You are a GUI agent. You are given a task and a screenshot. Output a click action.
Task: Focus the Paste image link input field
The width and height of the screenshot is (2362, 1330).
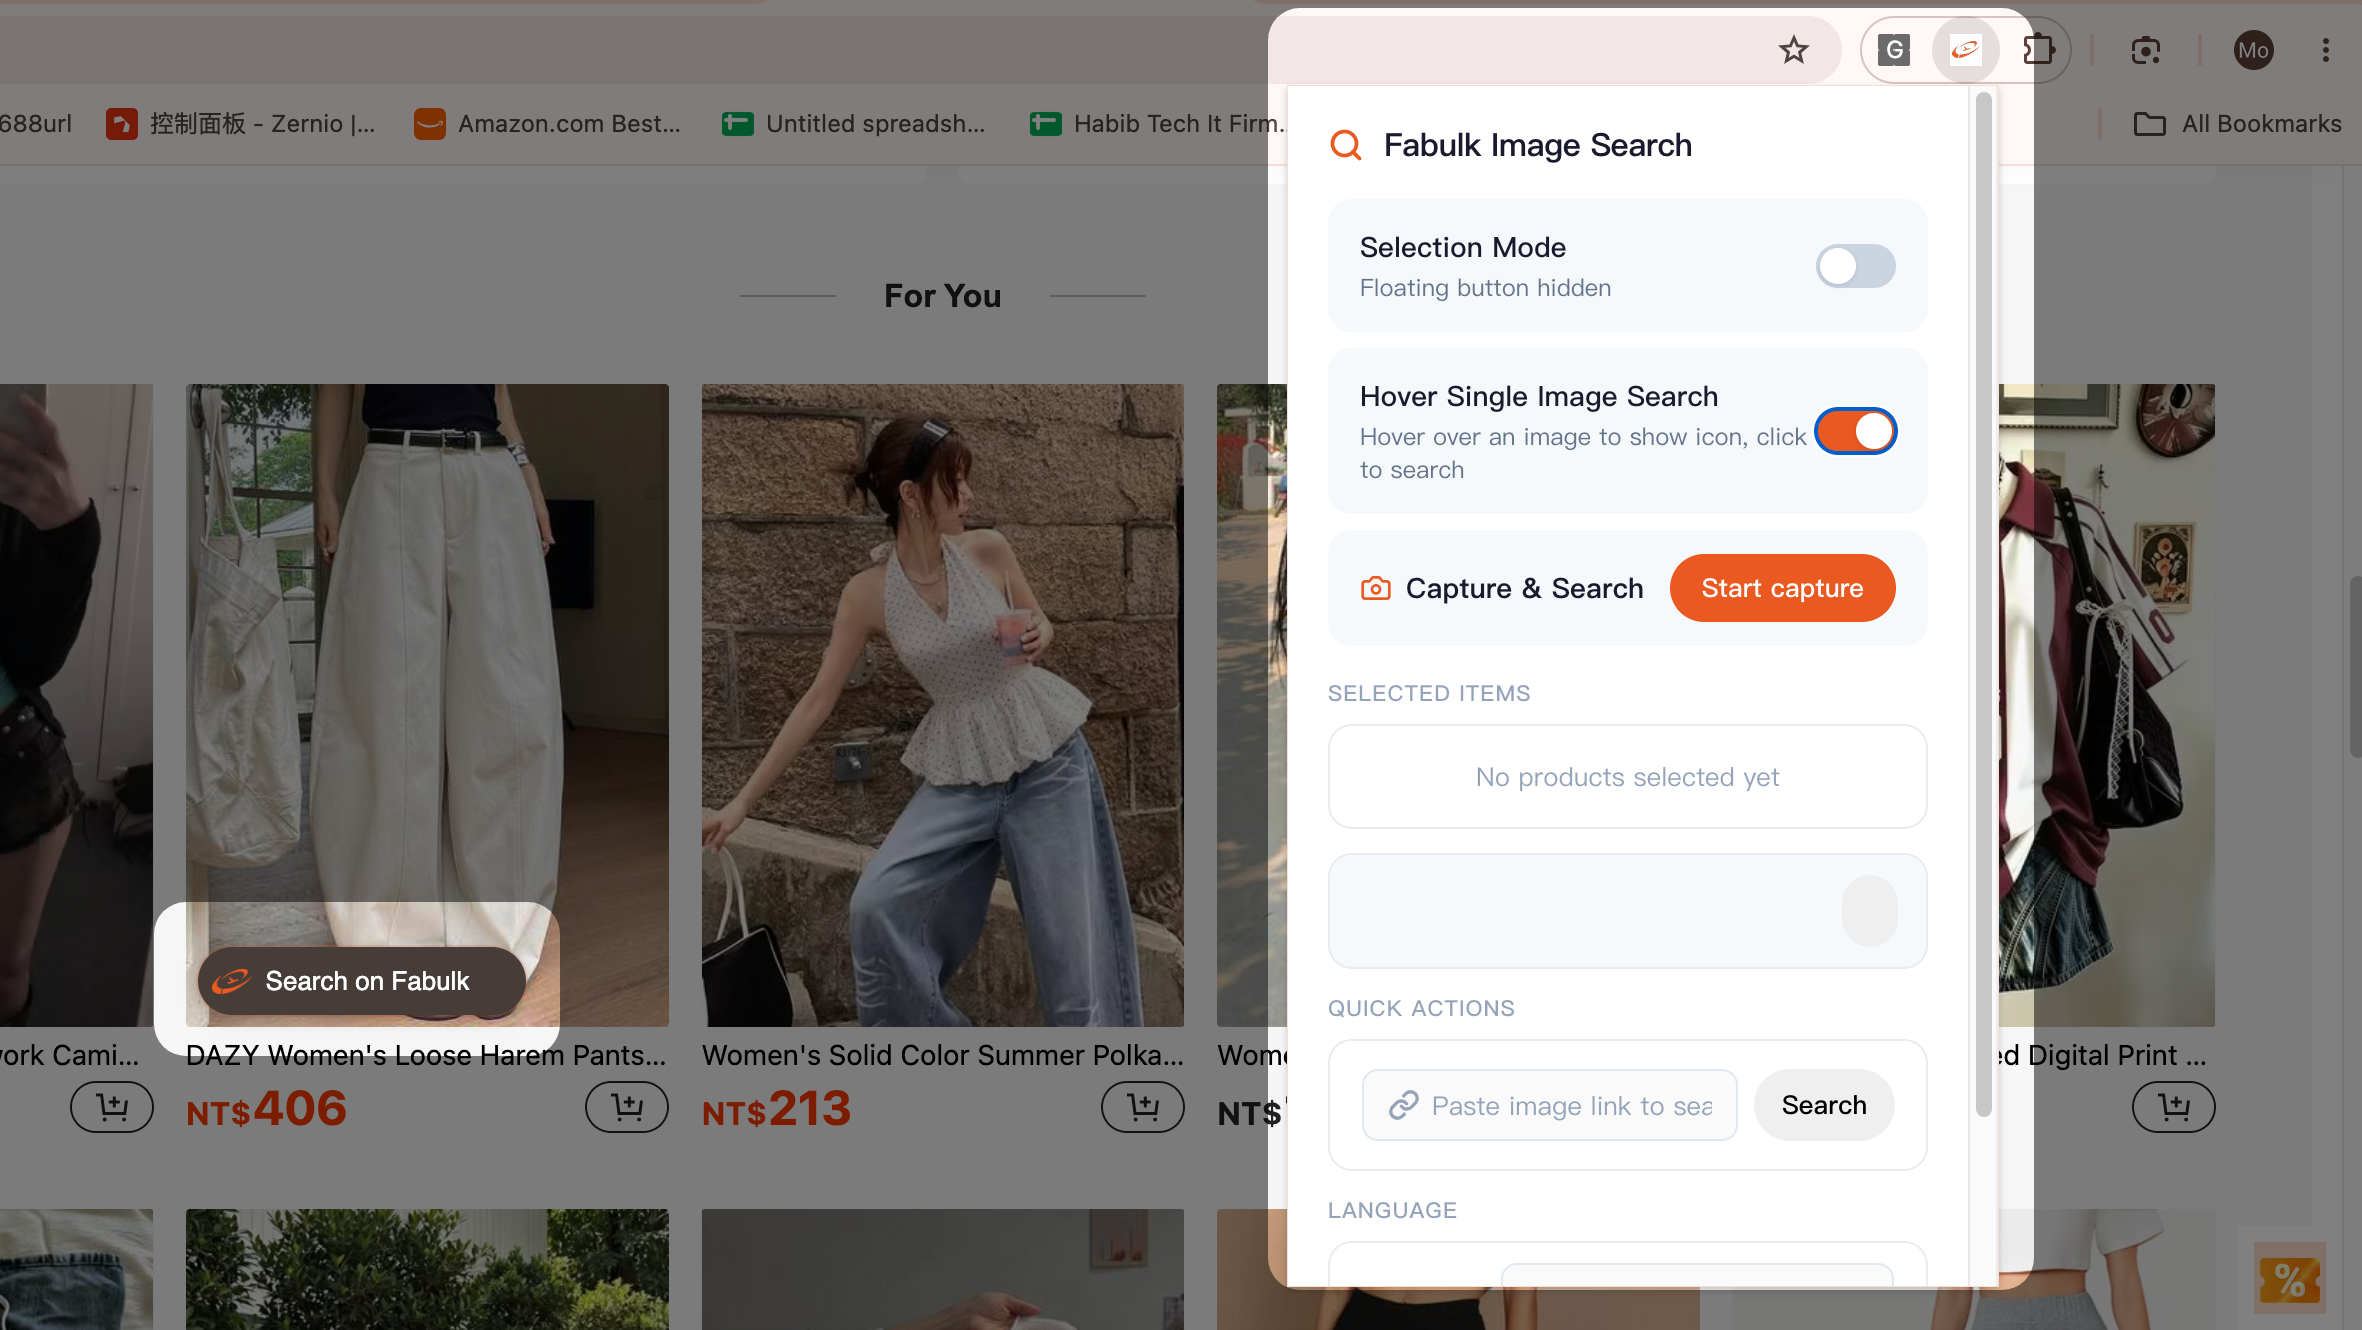[1549, 1105]
